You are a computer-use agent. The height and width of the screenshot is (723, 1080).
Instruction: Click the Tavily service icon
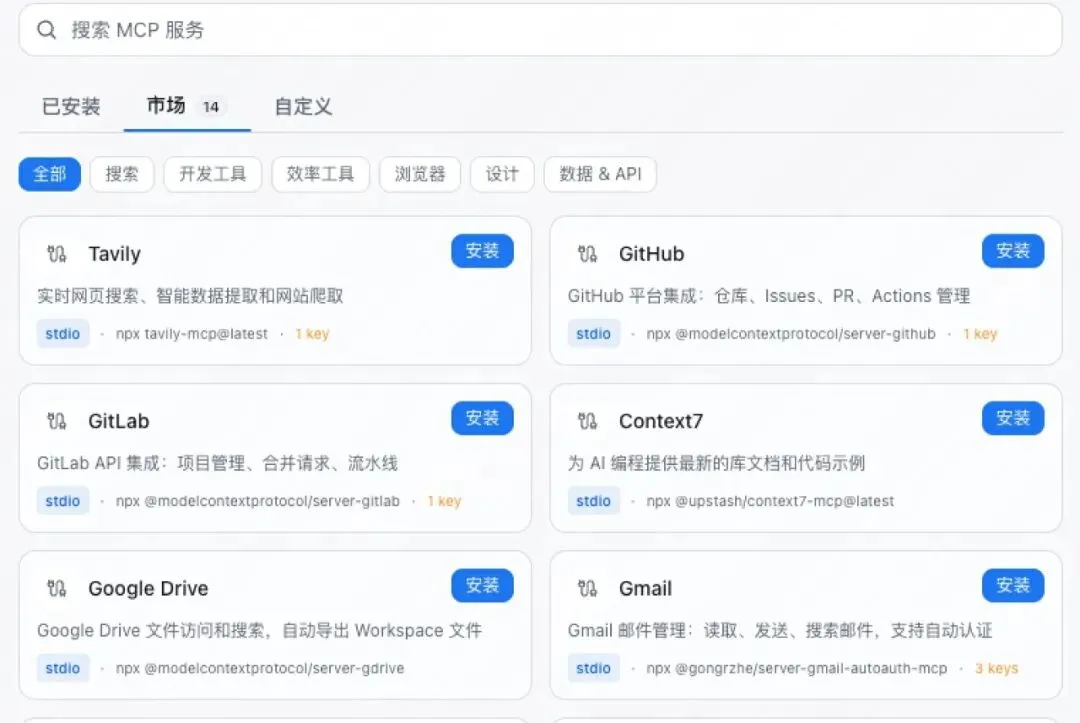click(x=56, y=254)
